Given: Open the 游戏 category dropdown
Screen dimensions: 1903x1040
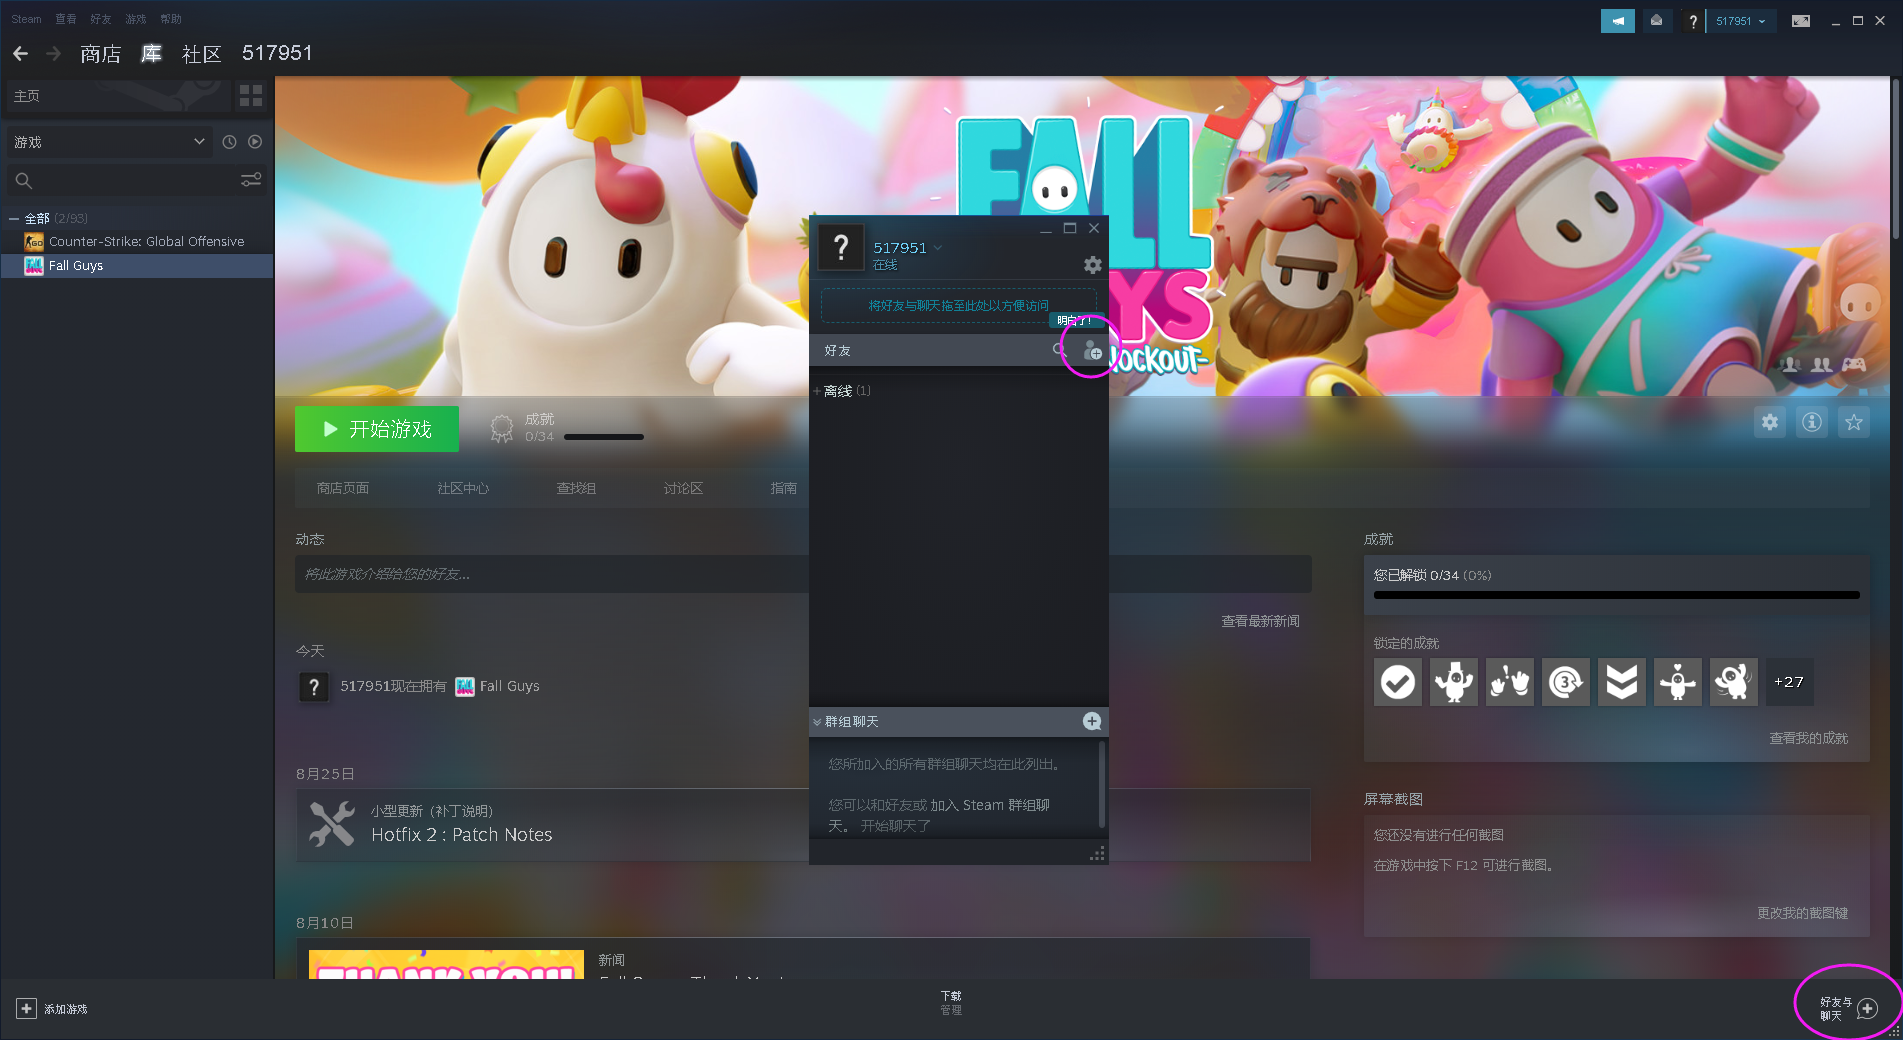Looking at the screenshot, I should (110, 142).
